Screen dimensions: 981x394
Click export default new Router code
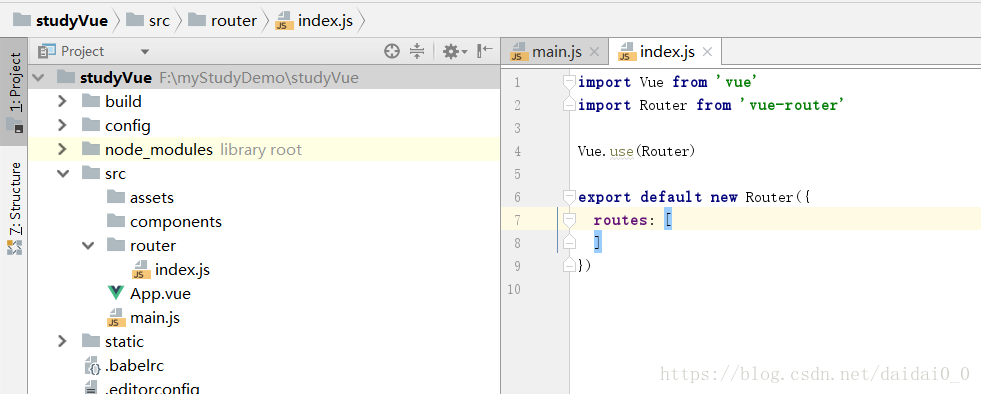click(x=694, y=197)
